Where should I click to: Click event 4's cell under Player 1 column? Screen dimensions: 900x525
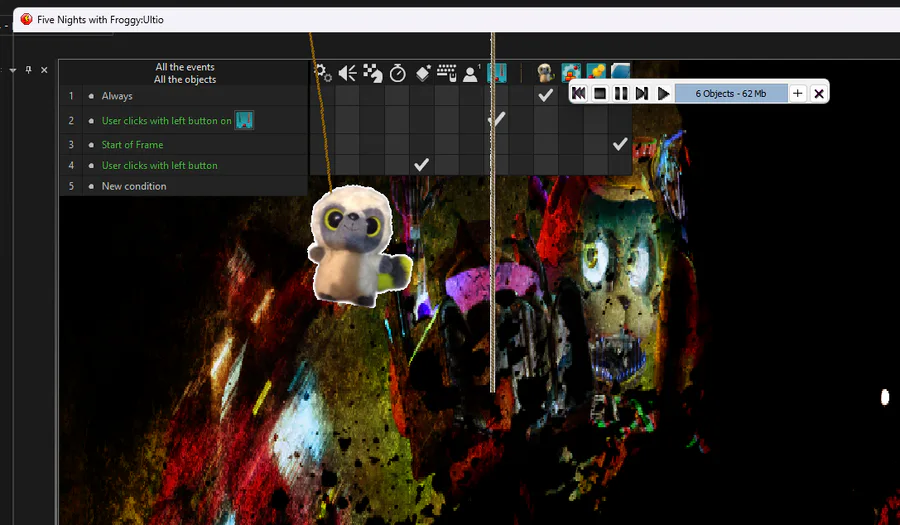[x=471, y=165]
